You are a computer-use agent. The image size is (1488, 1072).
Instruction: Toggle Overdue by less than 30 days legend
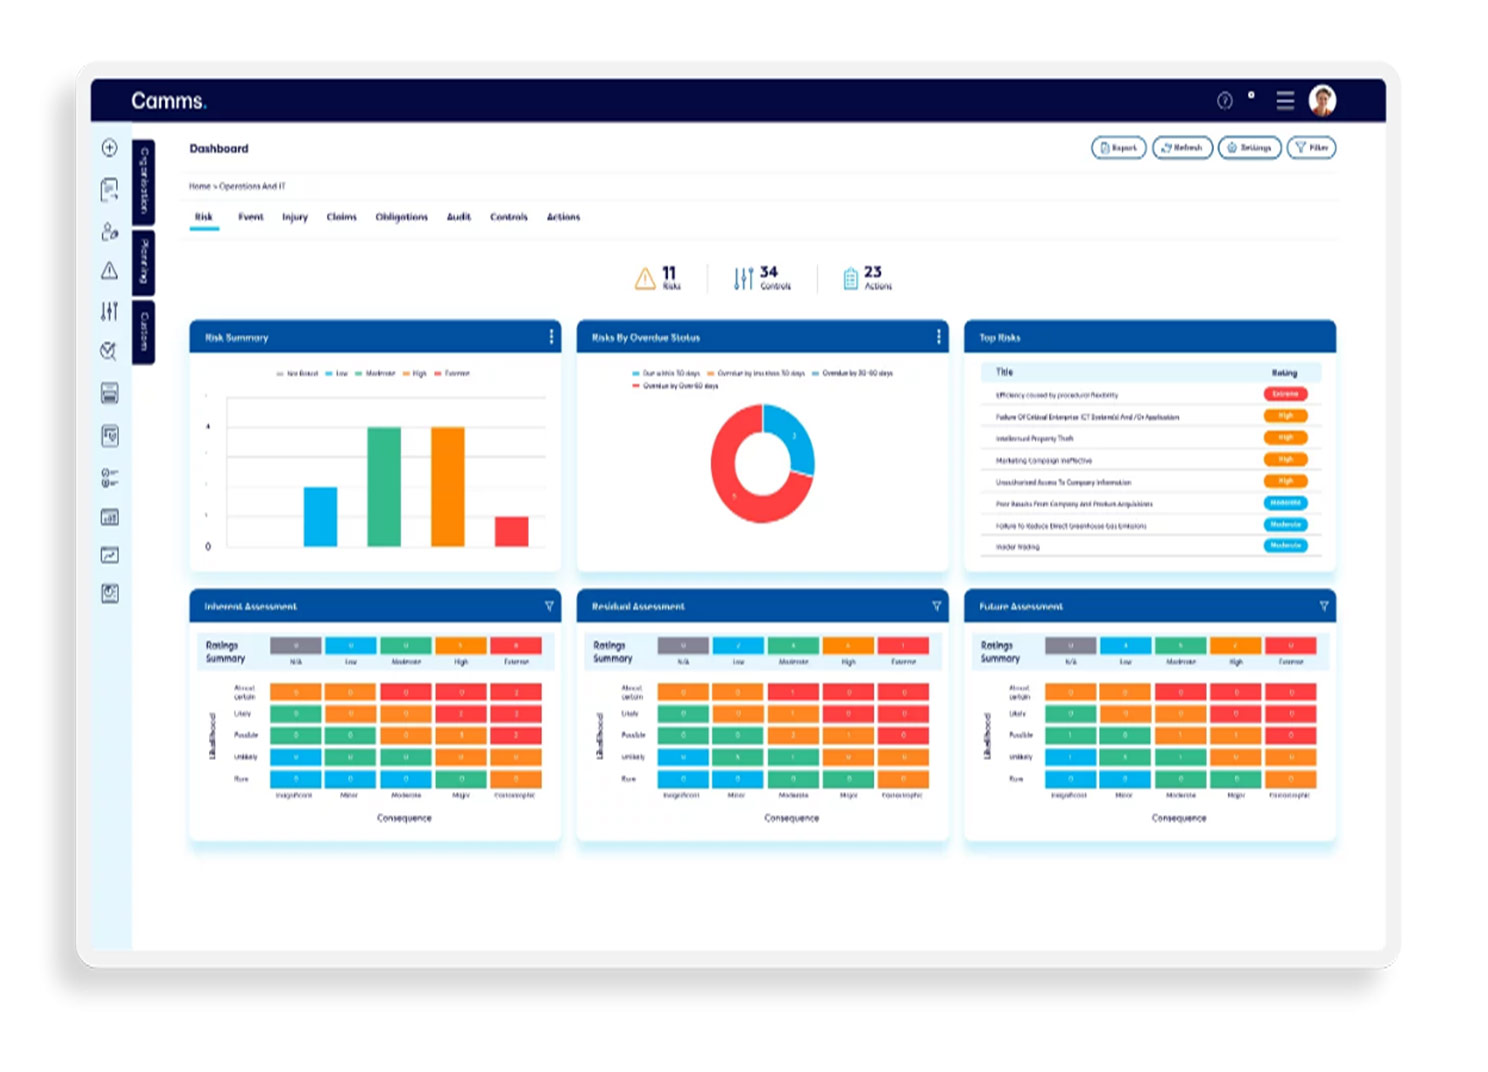pyautogui.click(x=756, y=373)
